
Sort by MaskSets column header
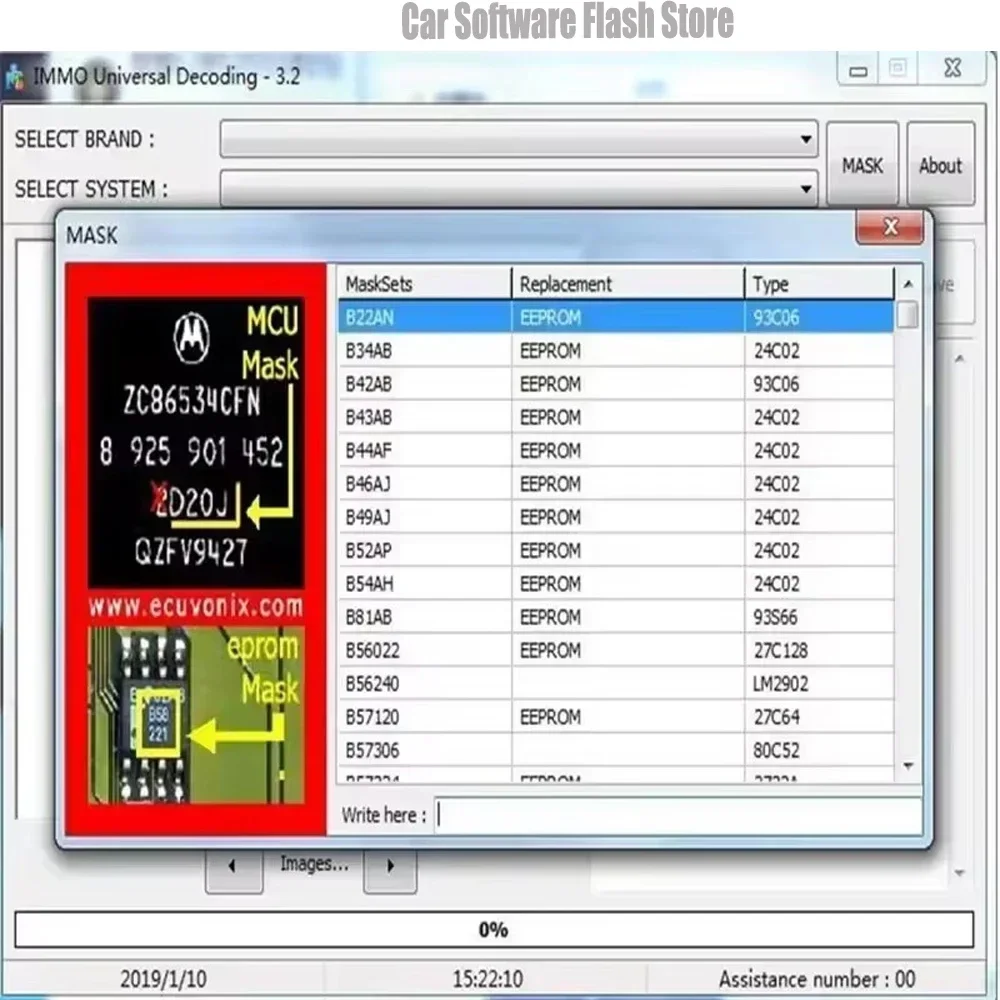tap(424, 284)
